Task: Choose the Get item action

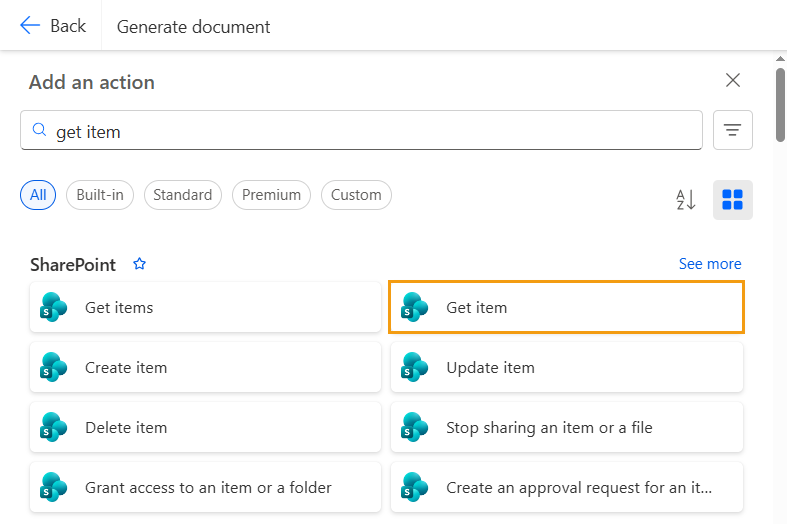Action: tap(567, 307)
